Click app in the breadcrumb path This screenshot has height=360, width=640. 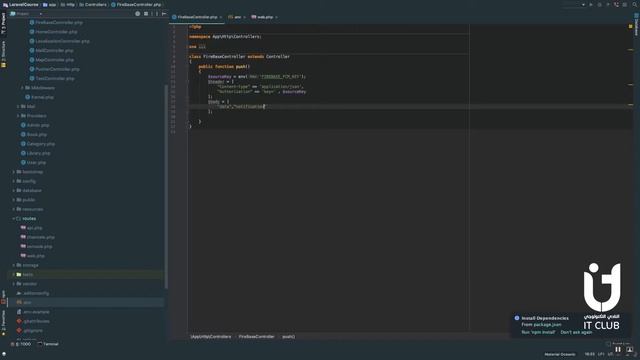point(49,4)
